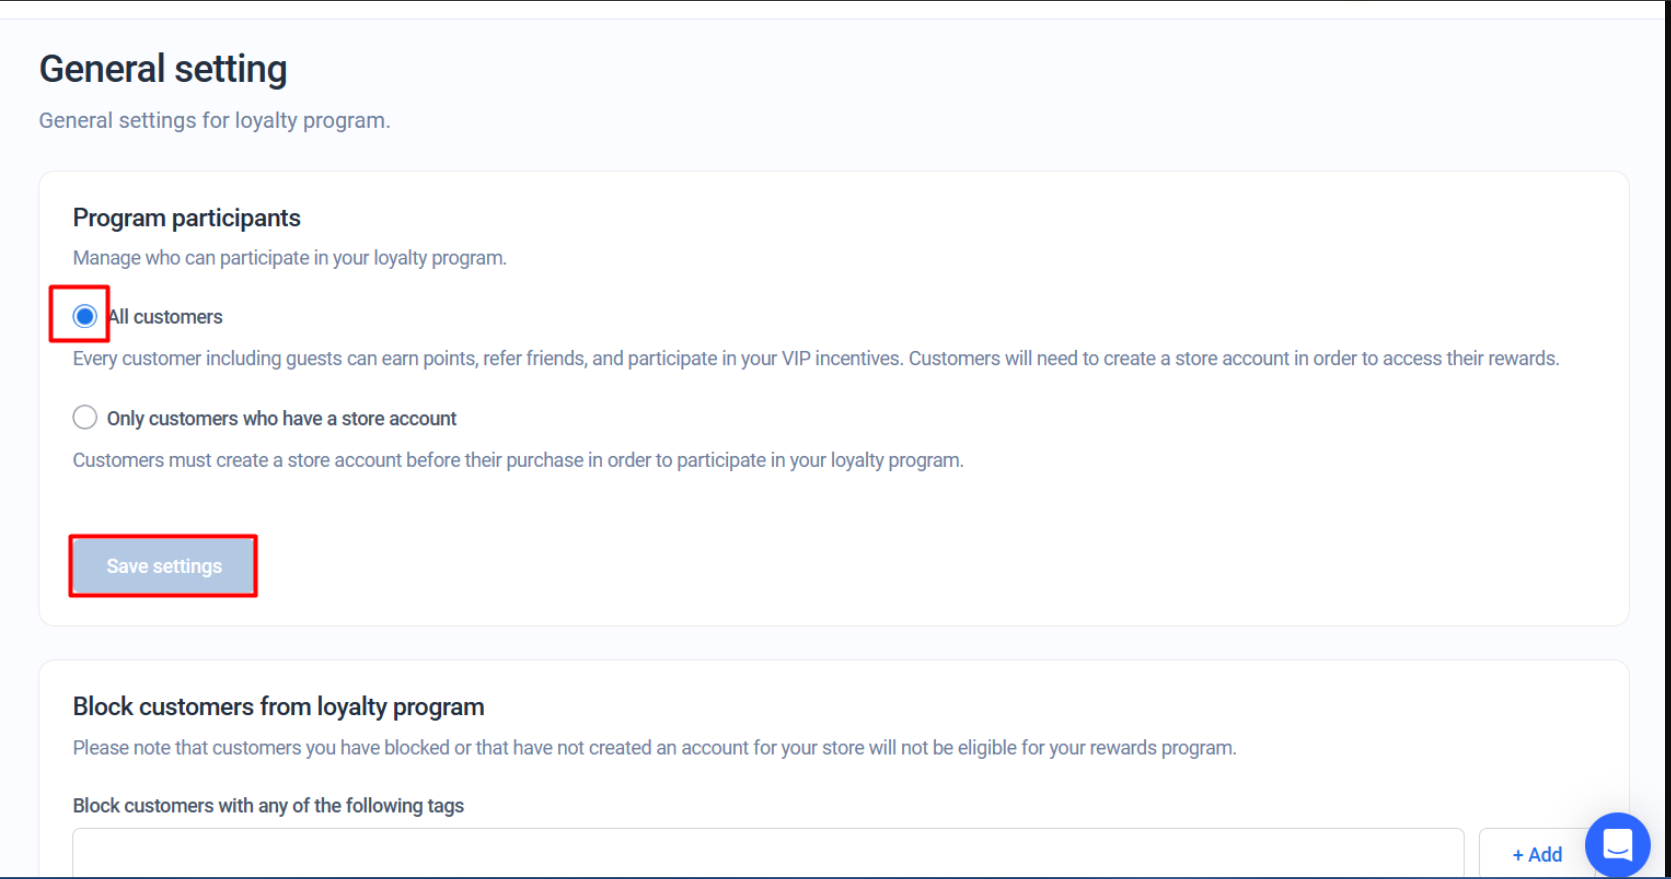
Task: Click the + Add tag button
Action: click(x=1536, y=854)
